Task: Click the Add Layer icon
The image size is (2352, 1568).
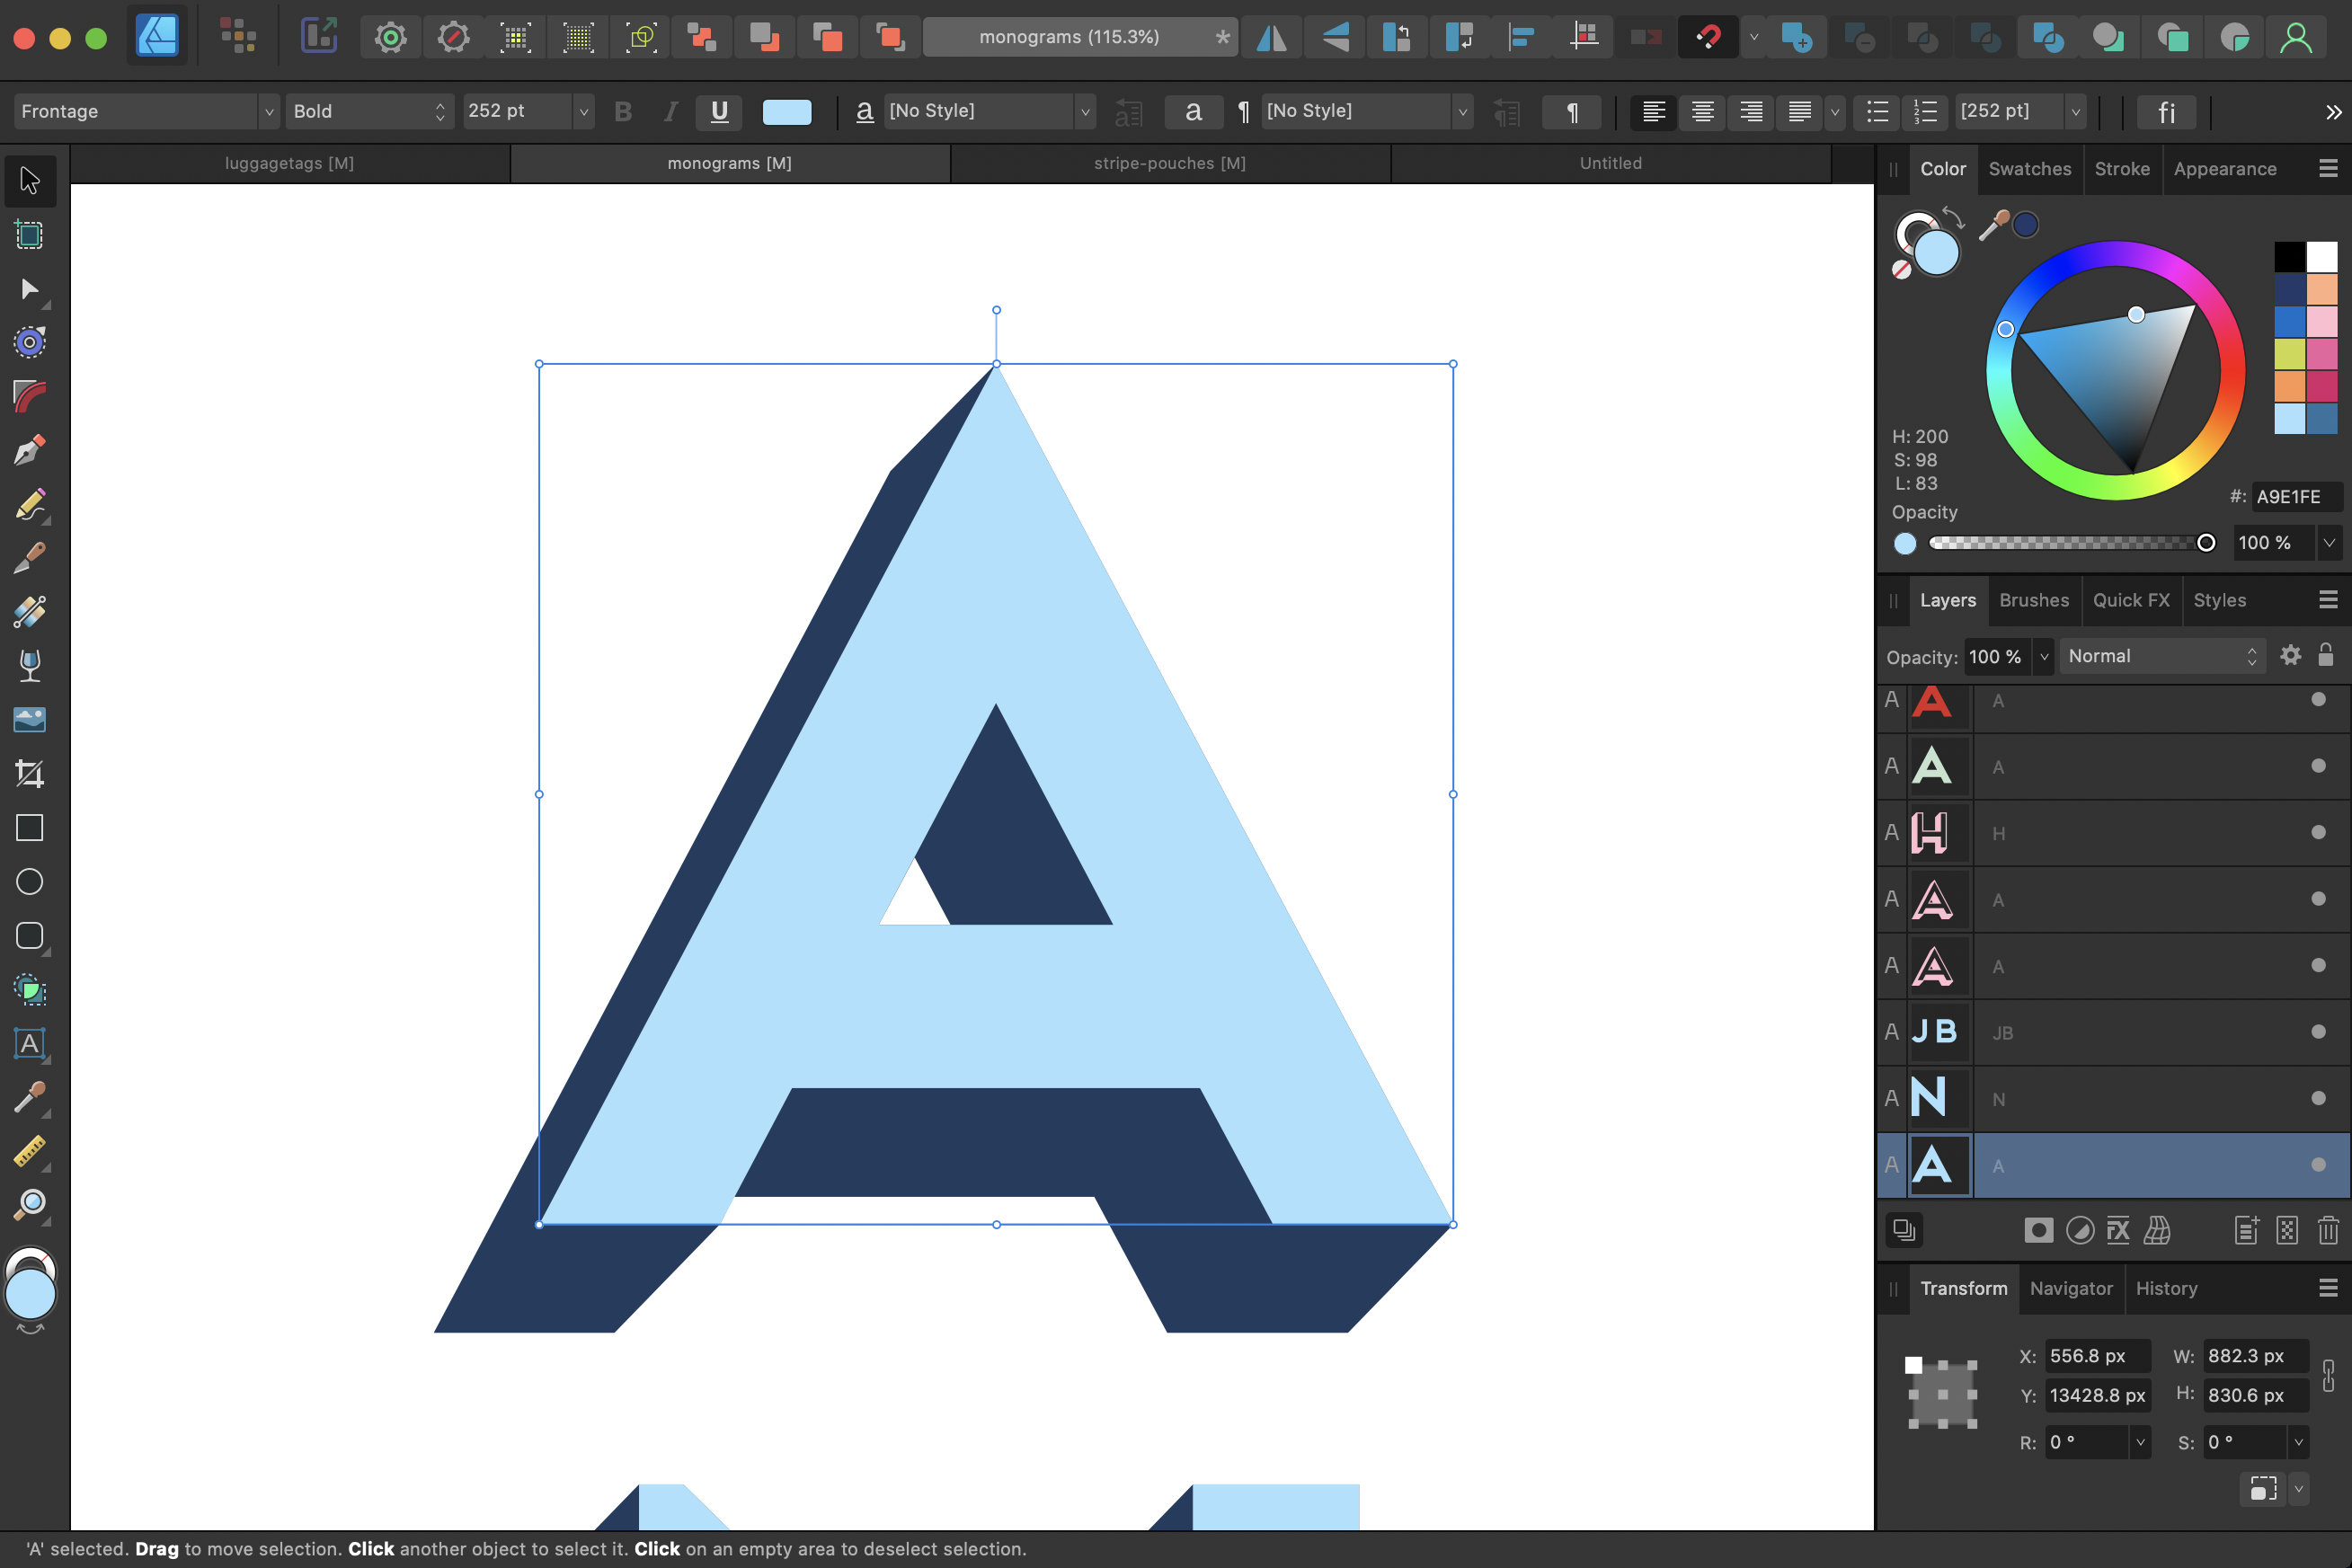Action: tap(2246, 1231)
